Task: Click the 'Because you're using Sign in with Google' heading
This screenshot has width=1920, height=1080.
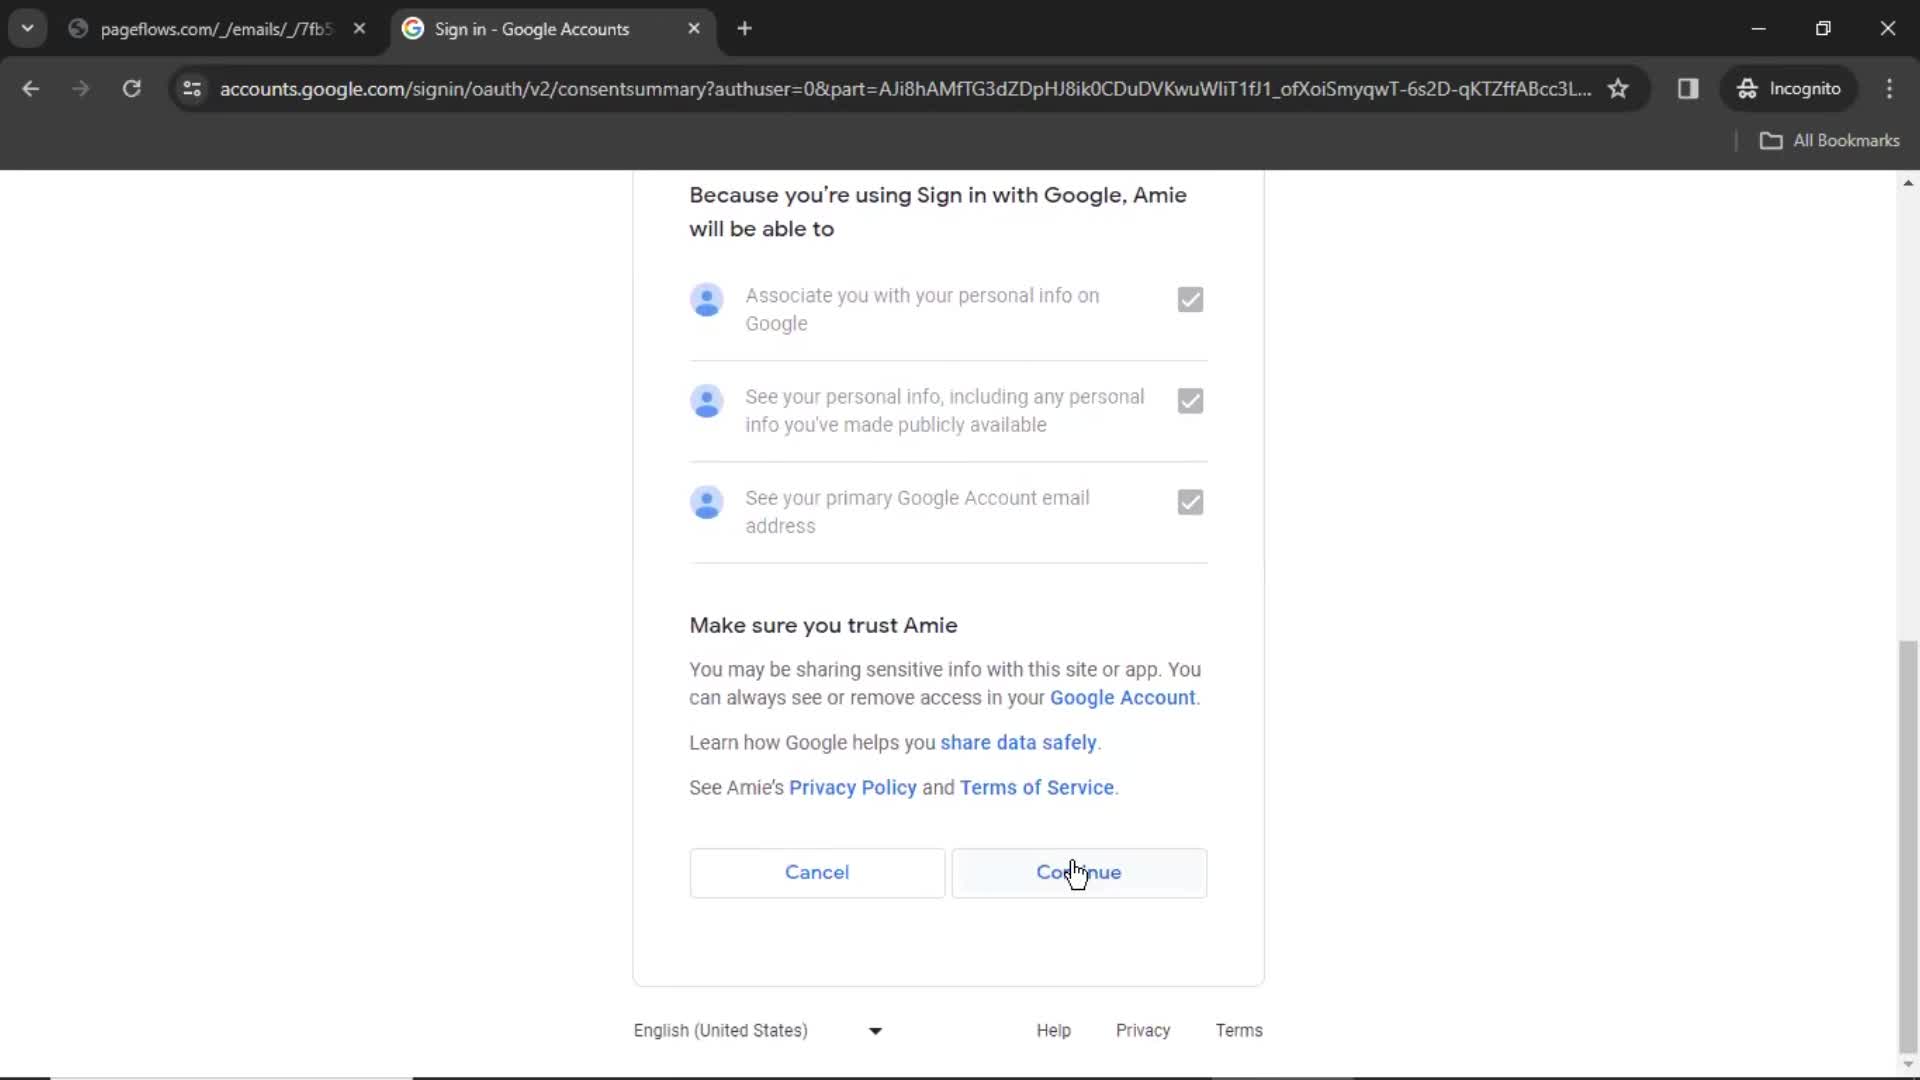Action: click(938, 212)
